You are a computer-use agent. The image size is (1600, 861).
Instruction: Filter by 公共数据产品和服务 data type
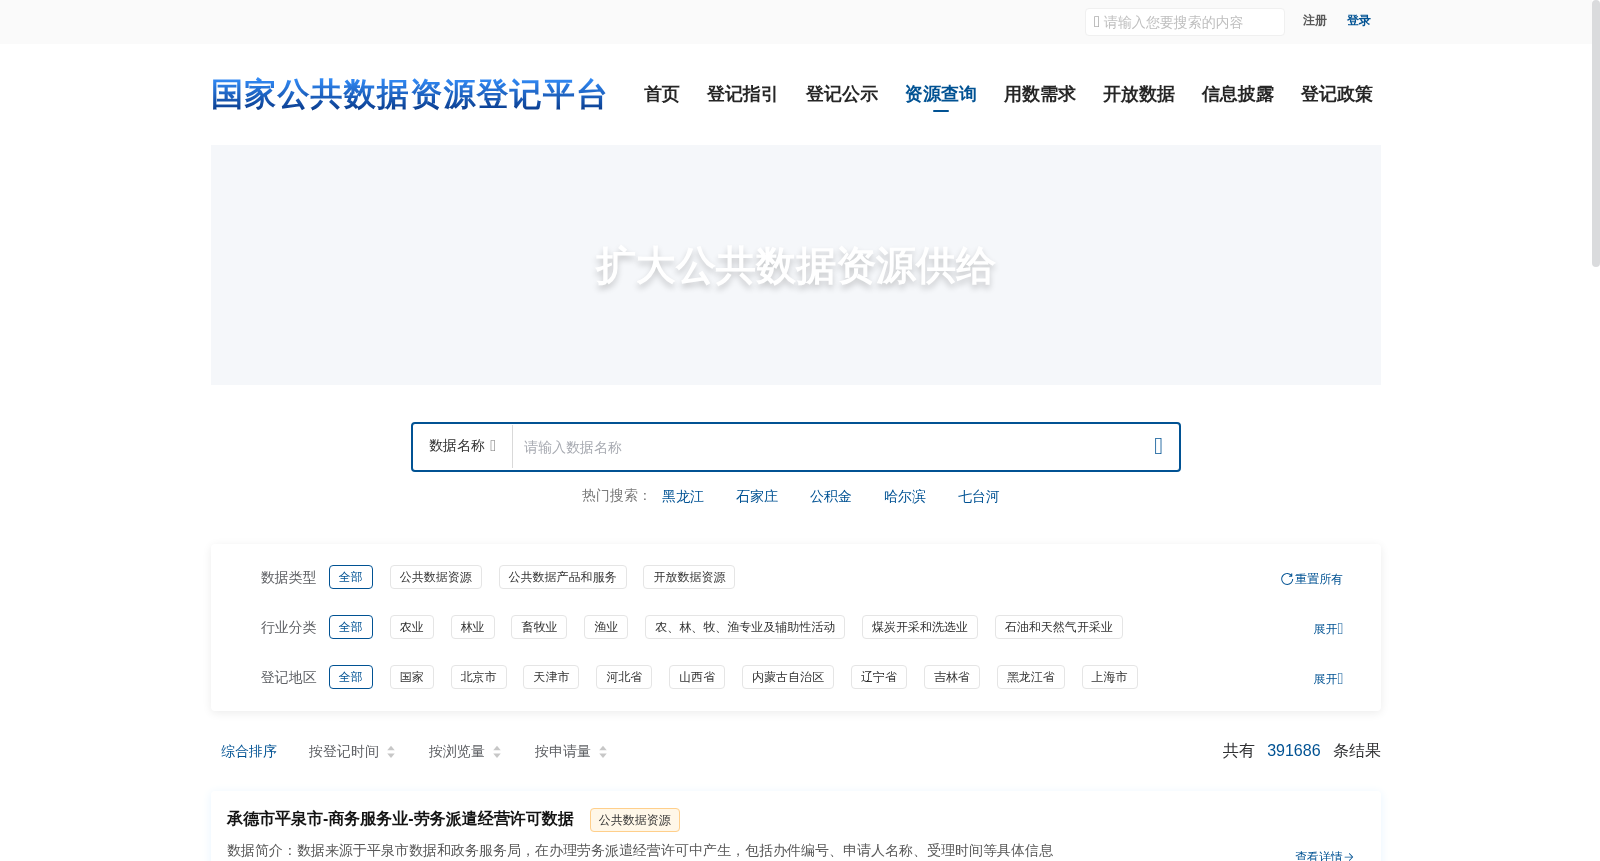[563, 577]
